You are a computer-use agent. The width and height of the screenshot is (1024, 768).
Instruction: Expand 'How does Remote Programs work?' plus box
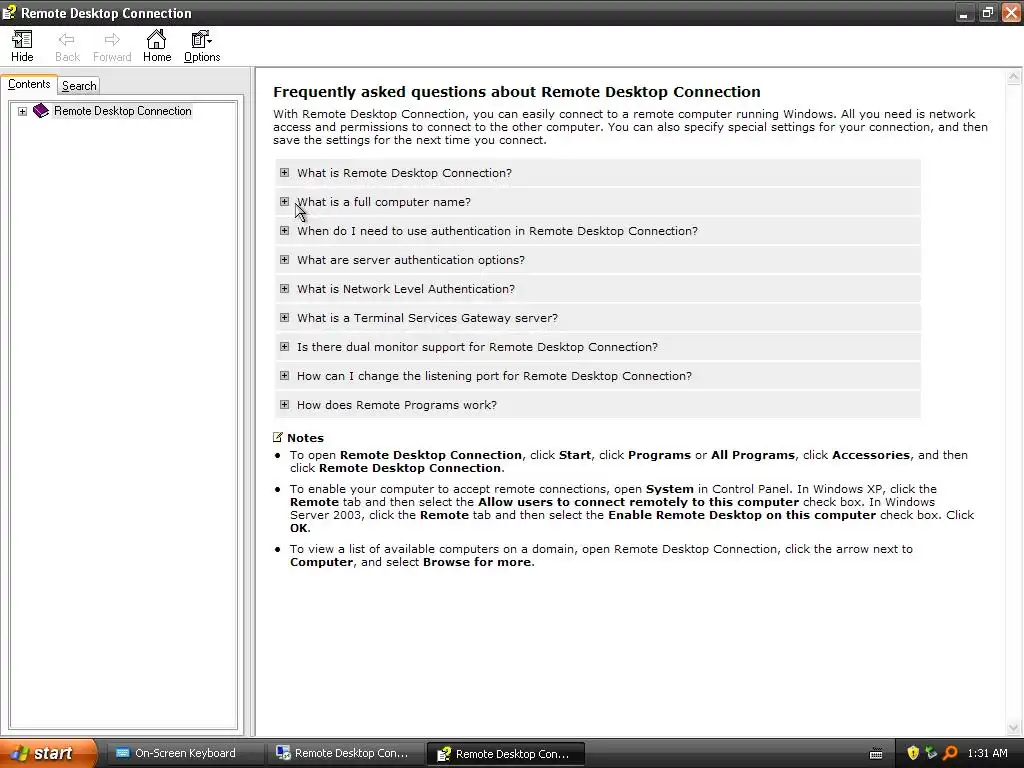284,404
